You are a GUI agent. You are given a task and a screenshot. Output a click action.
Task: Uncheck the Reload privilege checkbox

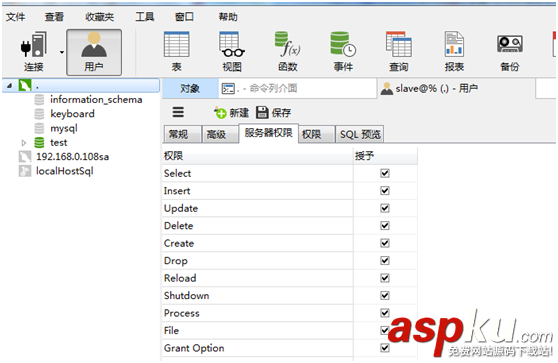pos(385,278)
